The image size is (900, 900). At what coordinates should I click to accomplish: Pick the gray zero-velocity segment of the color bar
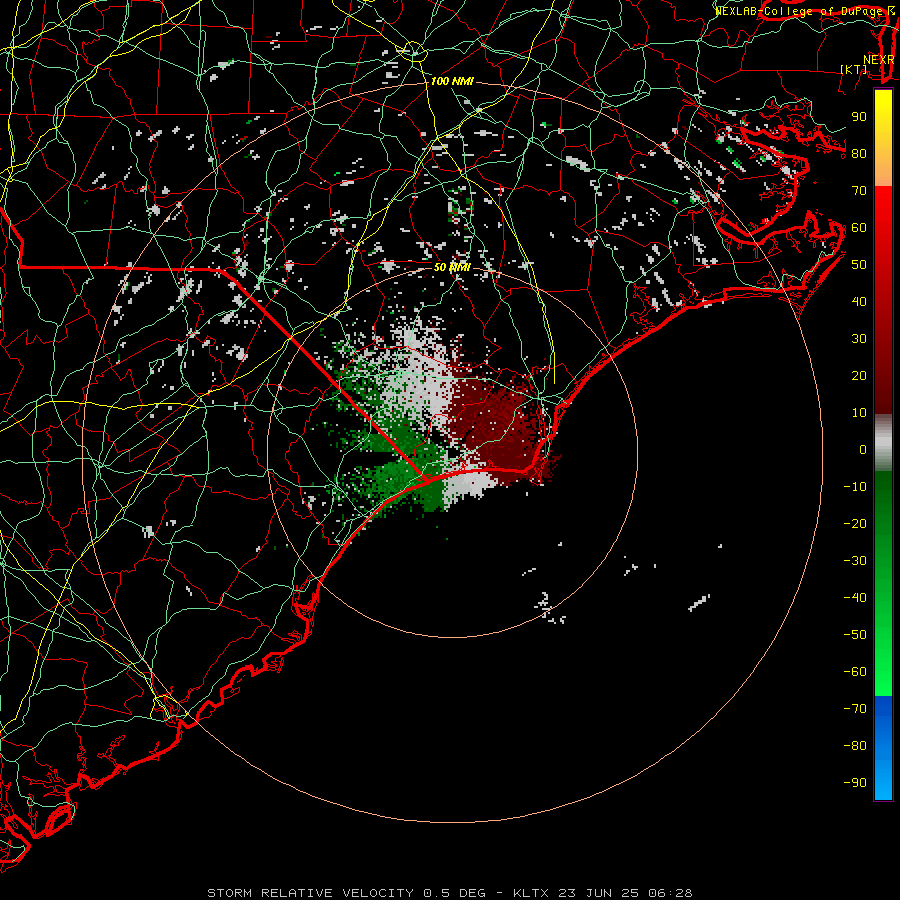click(x=883, y=443)
